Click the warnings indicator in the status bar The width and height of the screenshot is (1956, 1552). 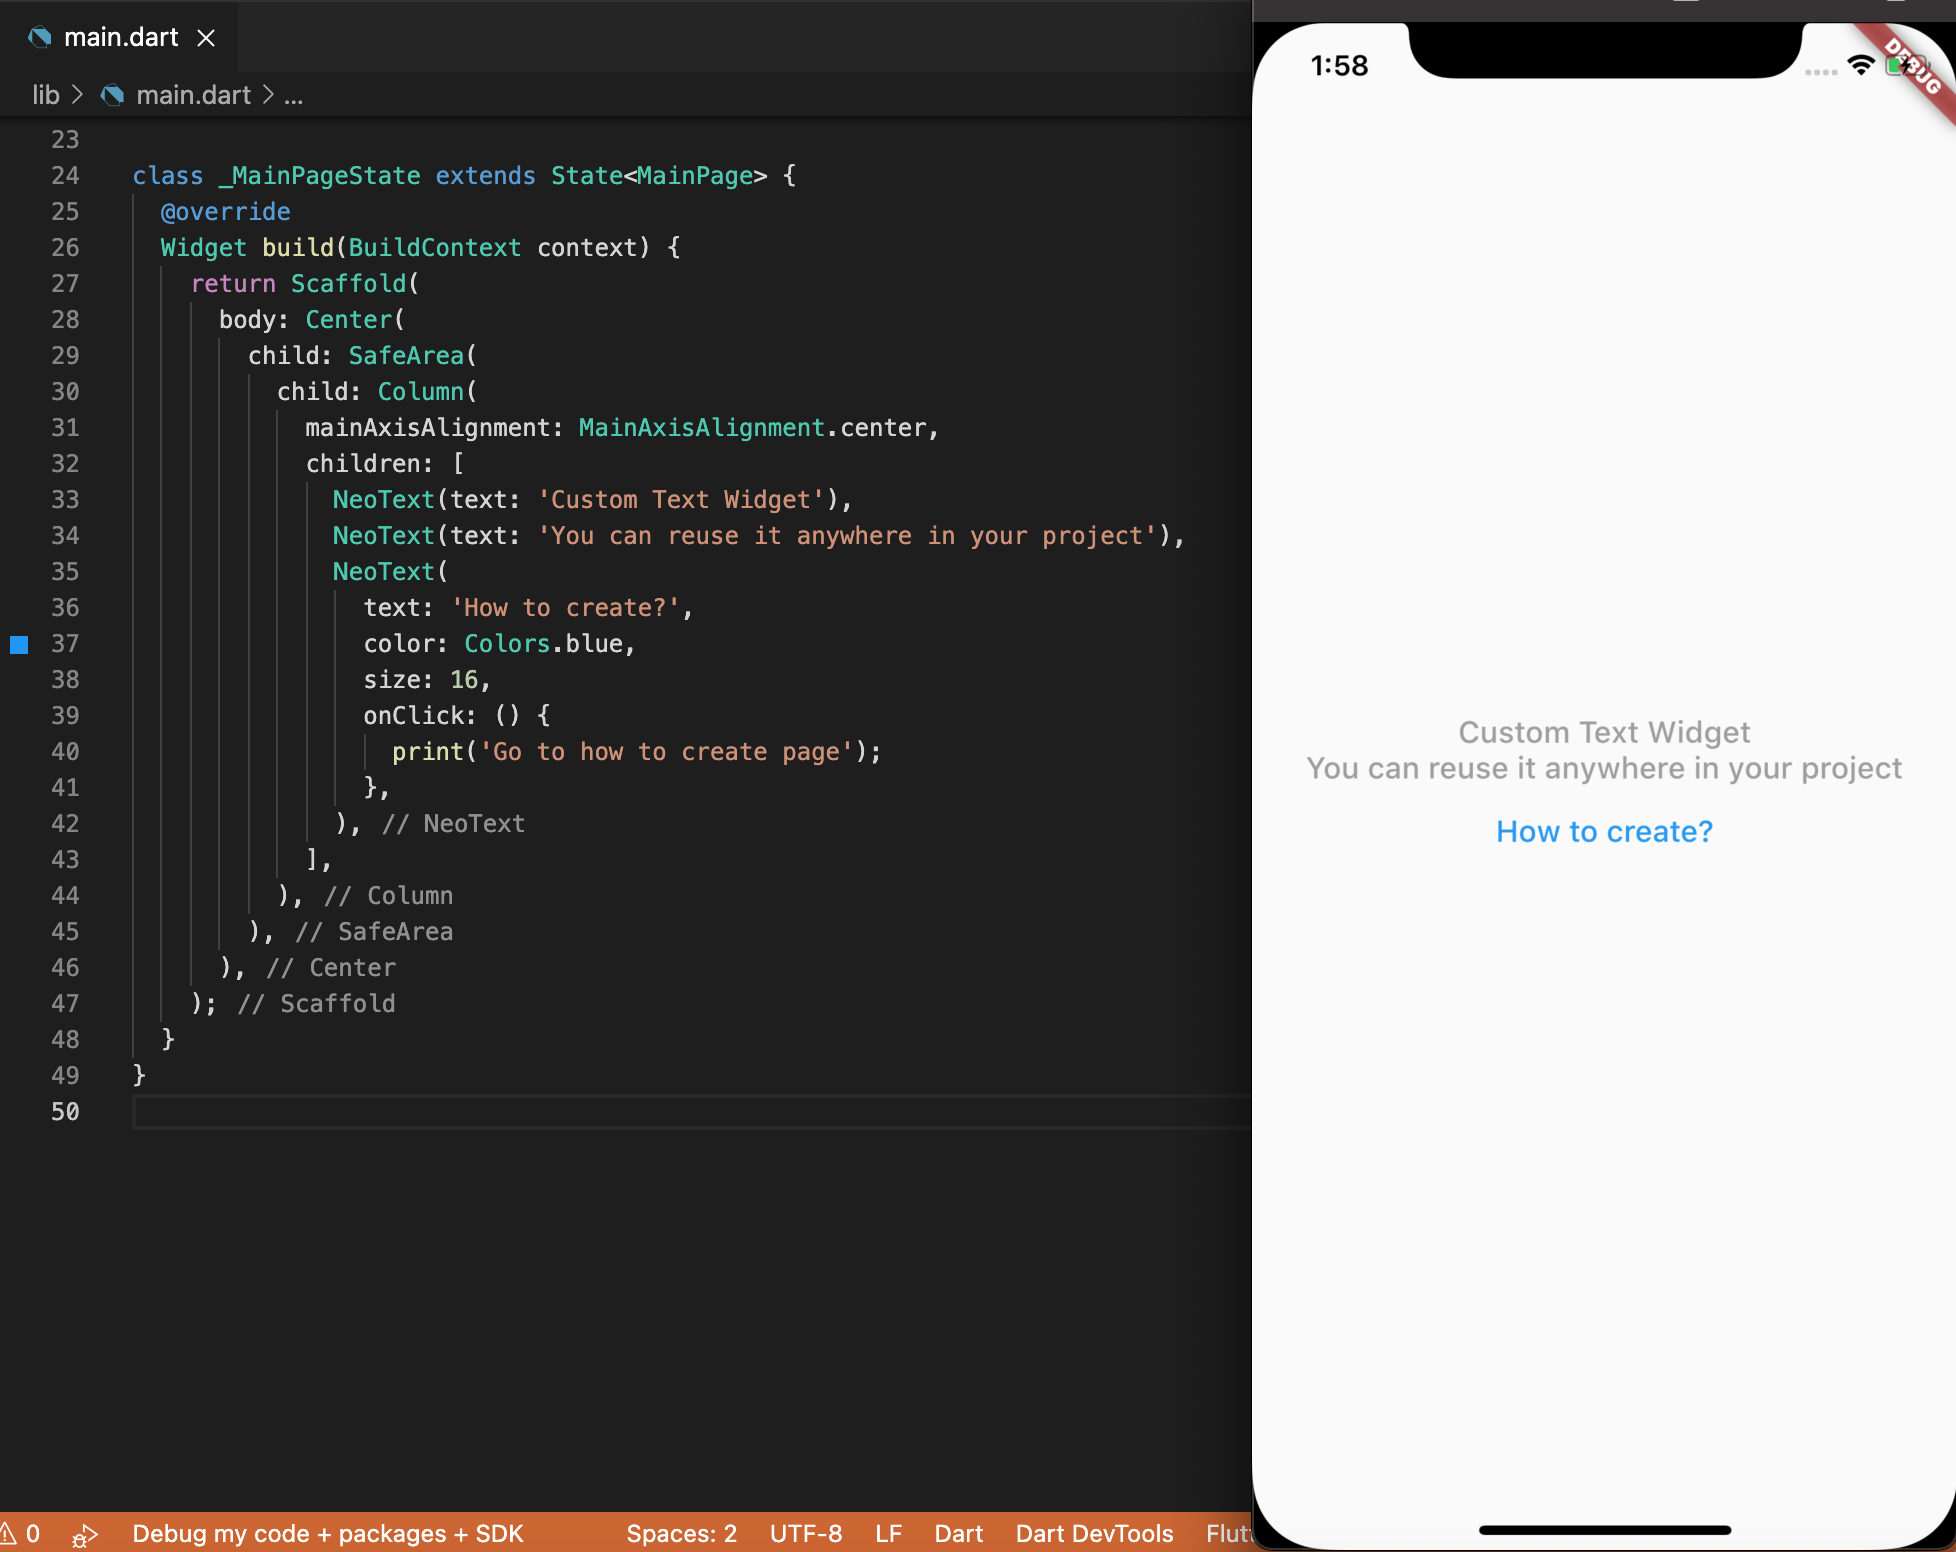(20, 1533)
